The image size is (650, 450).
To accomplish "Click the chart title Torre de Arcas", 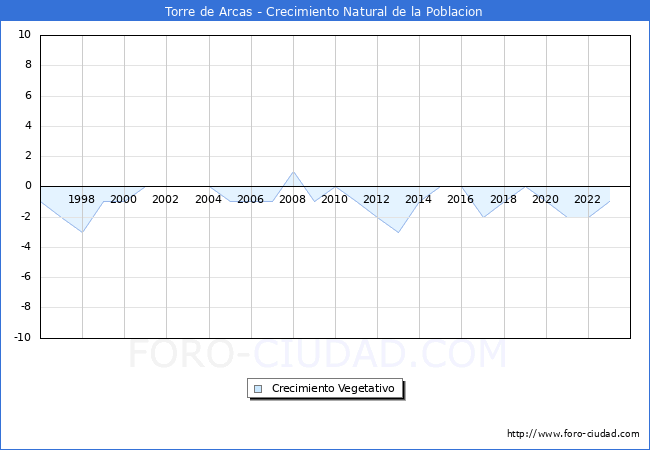I will pos(324,12).
